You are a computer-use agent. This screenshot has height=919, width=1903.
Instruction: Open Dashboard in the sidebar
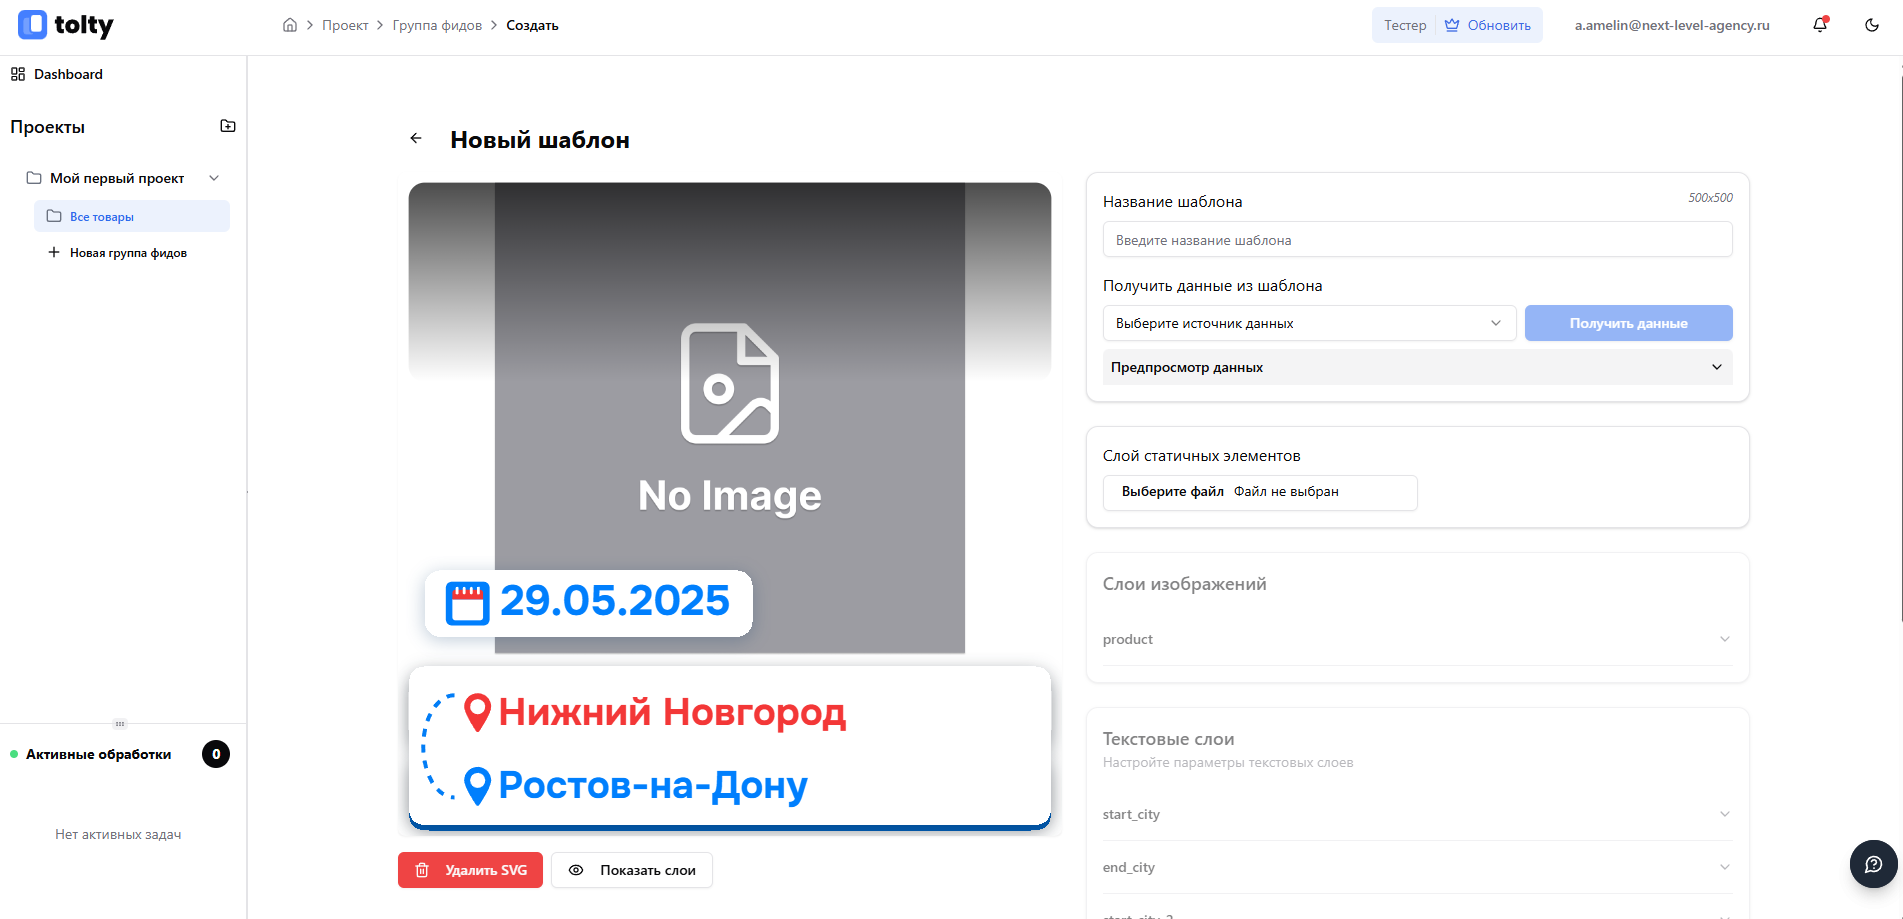click(x=68, y=74)
